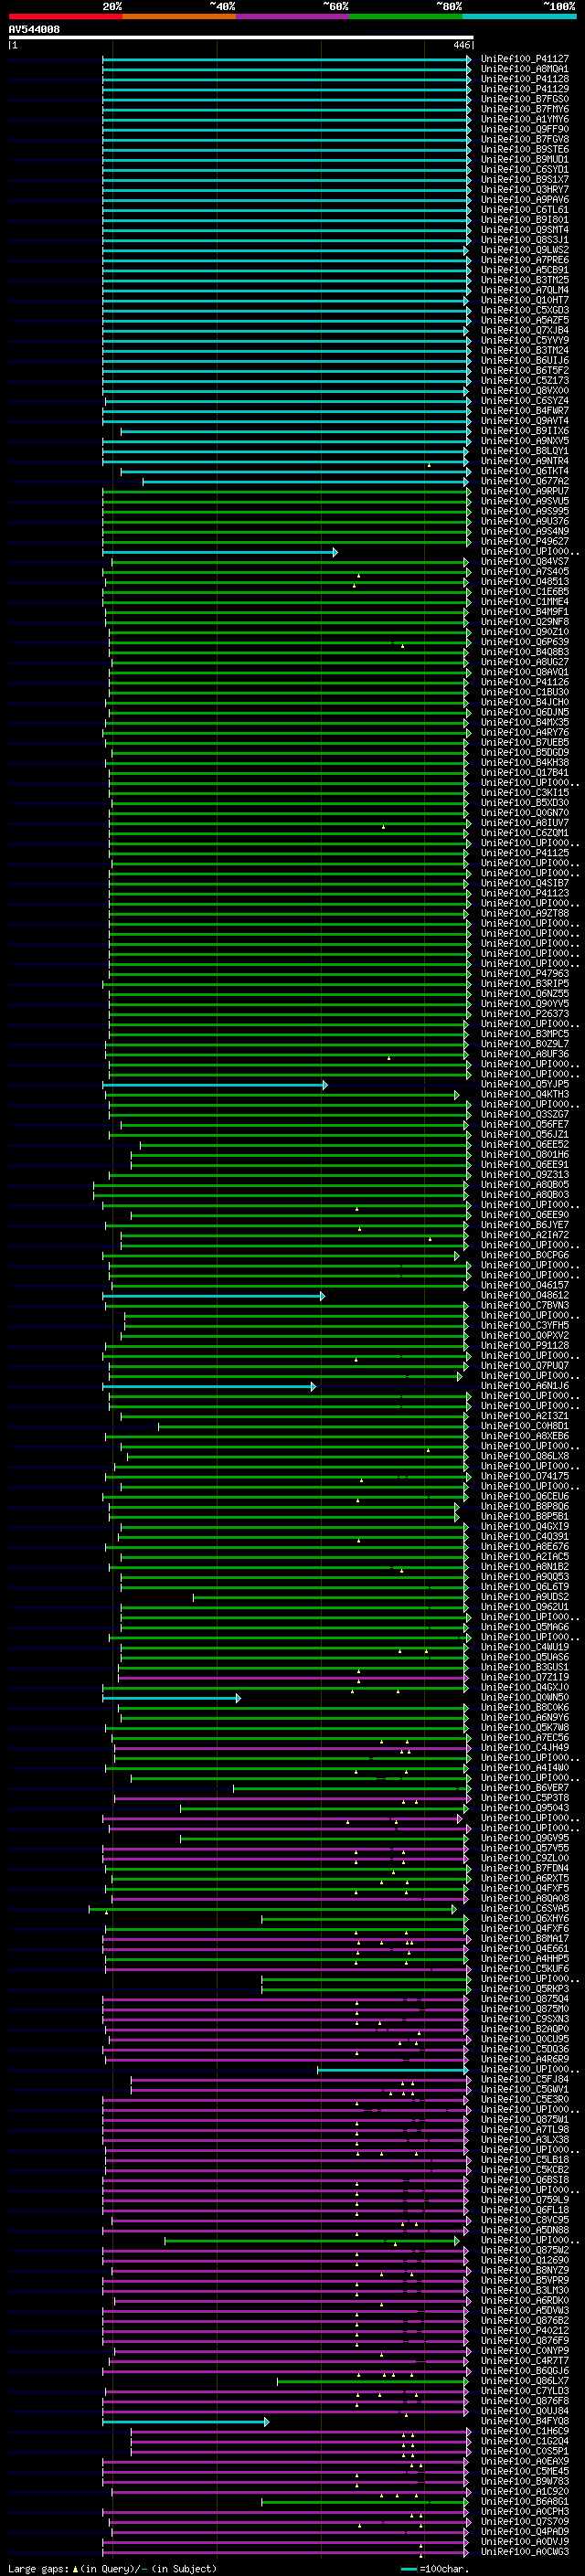Select hit label UniRef100_A7PRE6
This screenshot has height=2576, width=585.
(525, 260)
